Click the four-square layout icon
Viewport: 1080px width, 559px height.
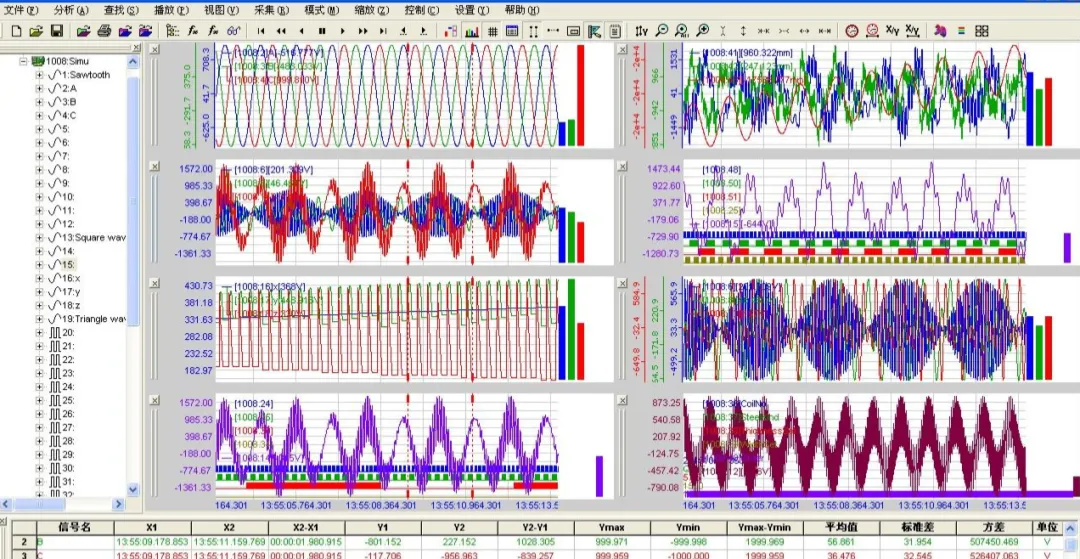coord(982,31)
